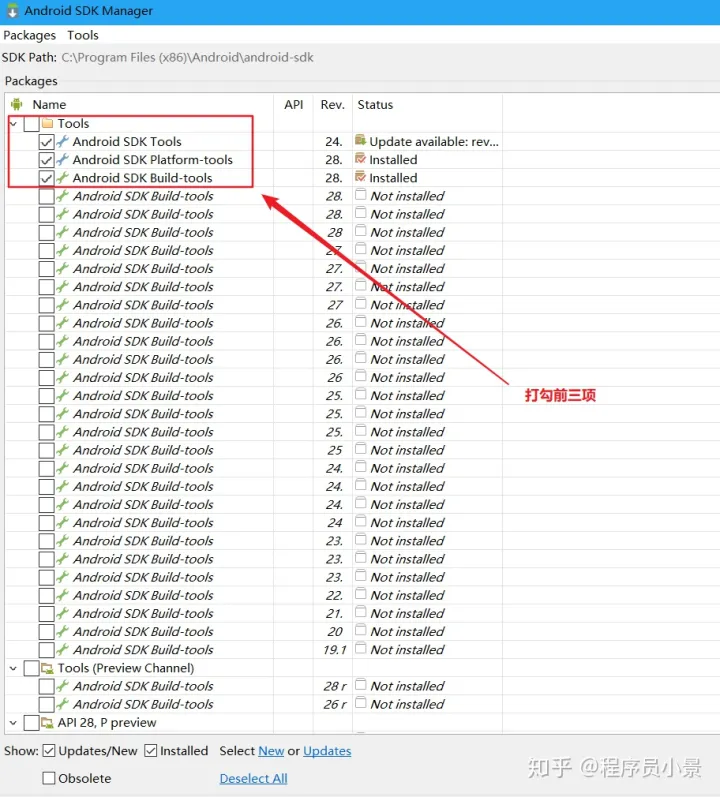Click the Deselect All link
The image size is (720, 797).
tap(254, 778)
